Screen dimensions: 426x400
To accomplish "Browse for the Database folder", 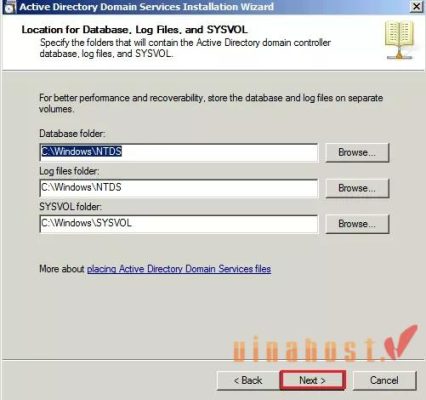I will click(x=357, y=152).
